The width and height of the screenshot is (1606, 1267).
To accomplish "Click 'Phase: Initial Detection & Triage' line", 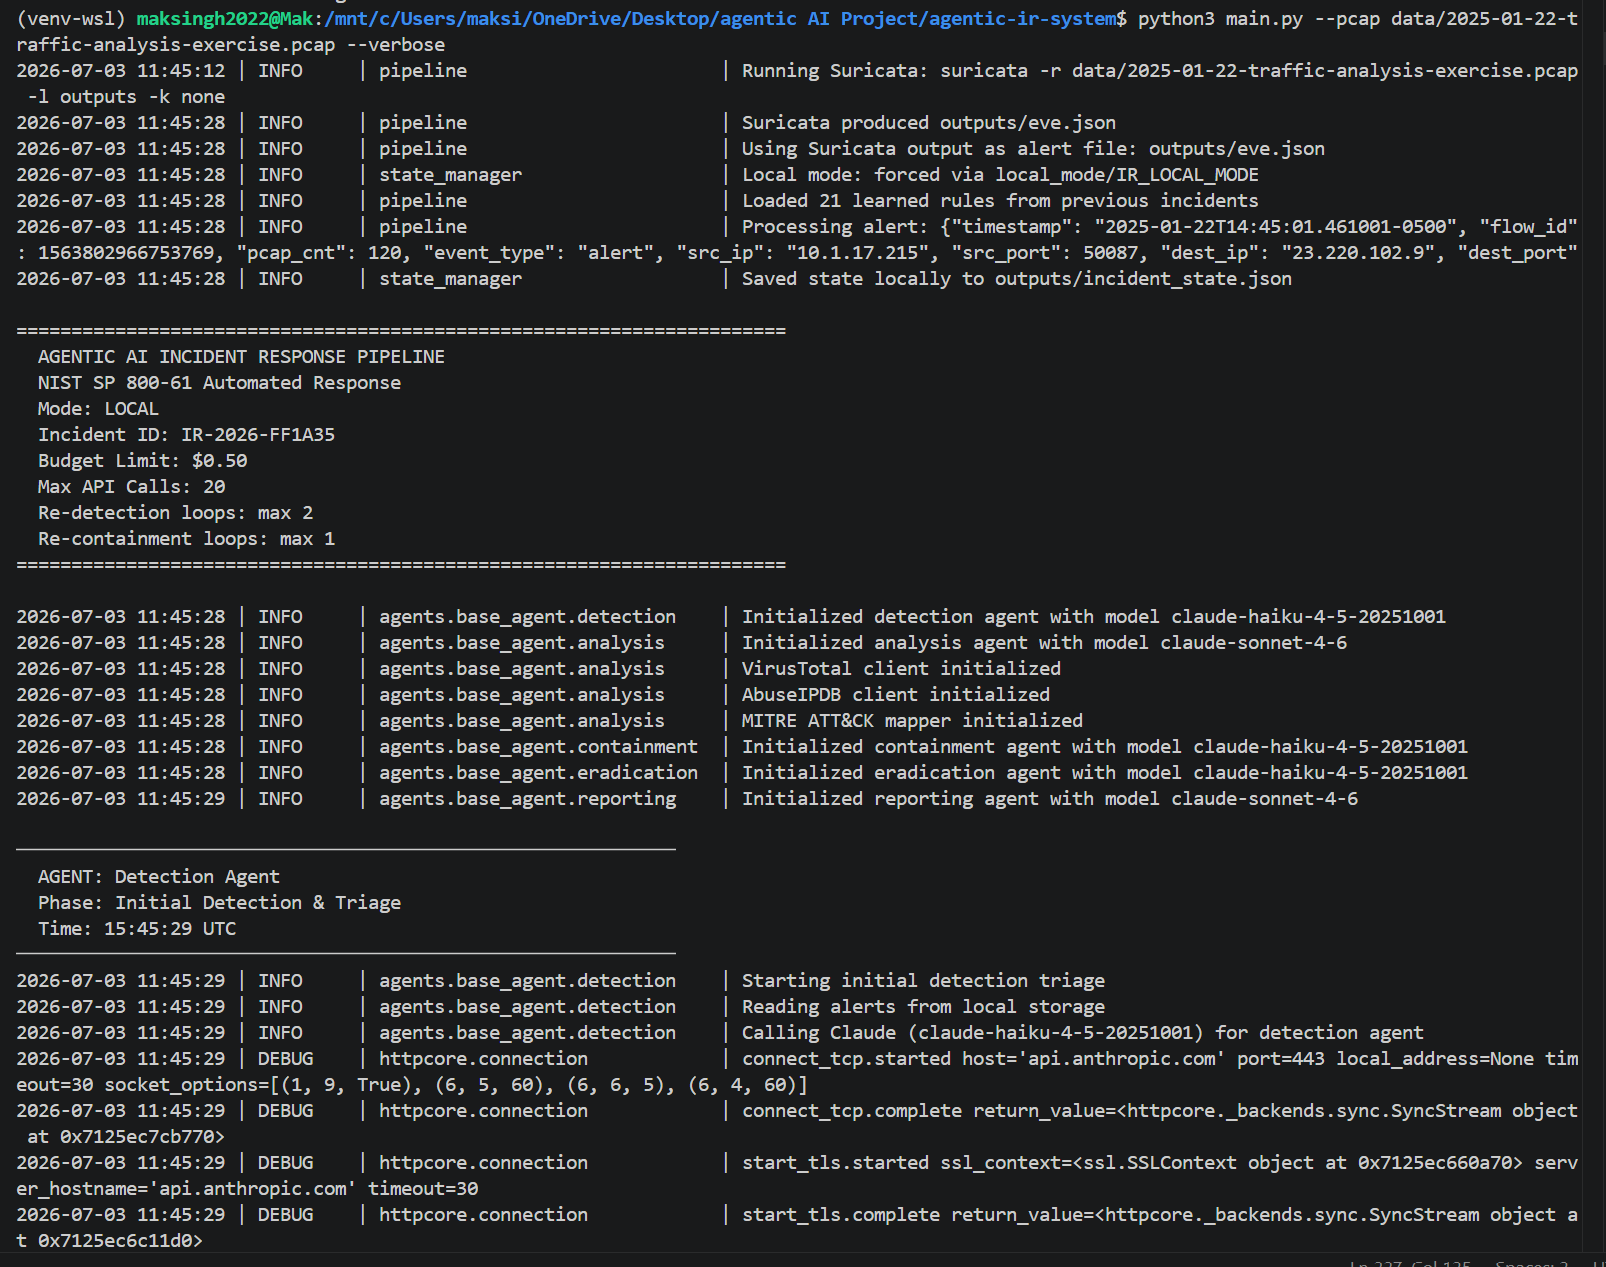I will [x=219, y=903].
